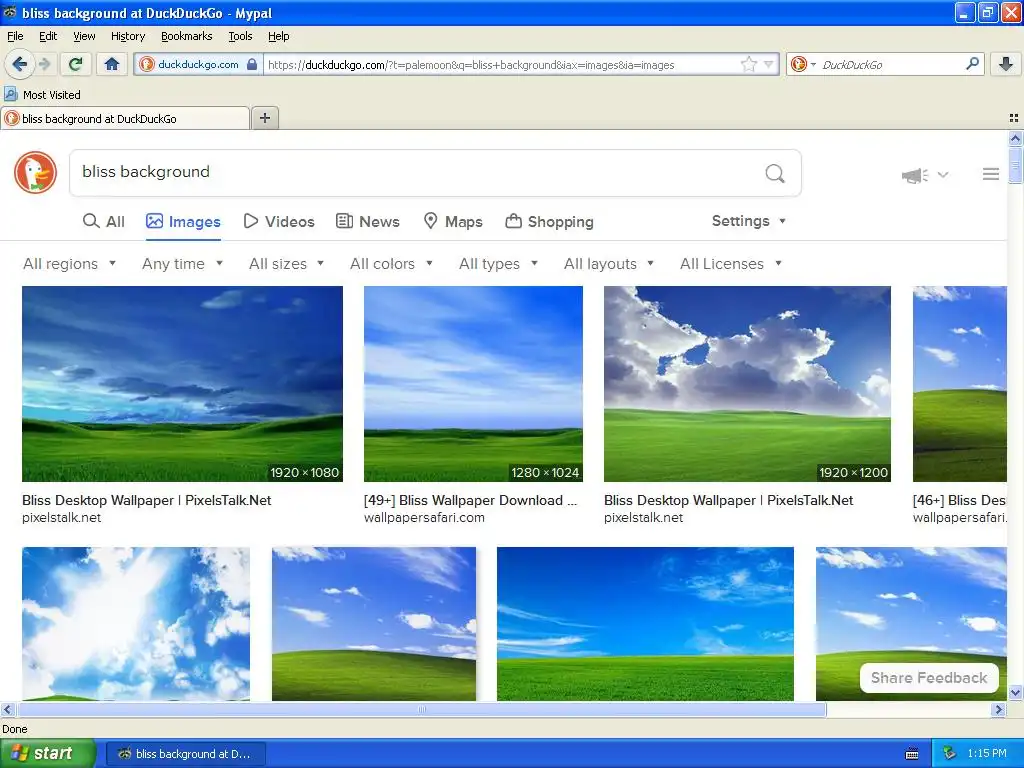Click the horizontal scrollbar left arrow
The width and height of the screenshot is (1024, 768).
7,709
